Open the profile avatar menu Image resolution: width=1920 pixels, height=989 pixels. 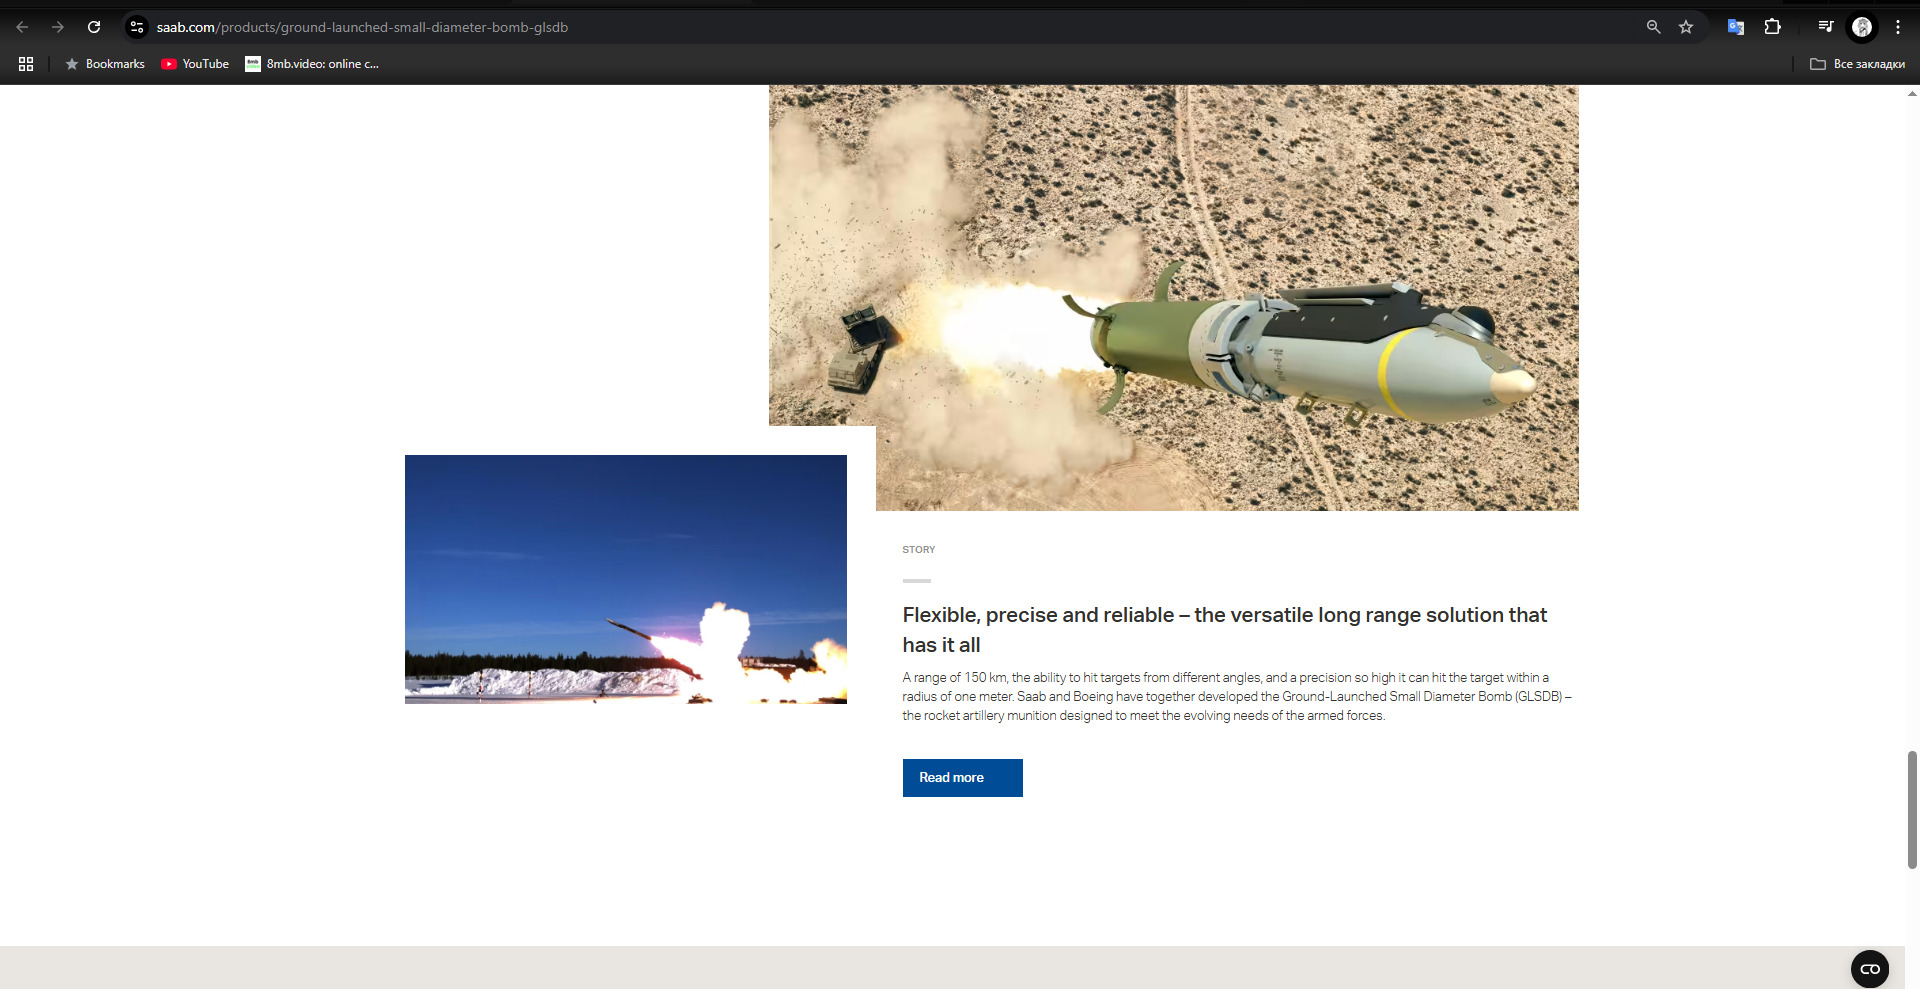click(x=1862, y=27)
